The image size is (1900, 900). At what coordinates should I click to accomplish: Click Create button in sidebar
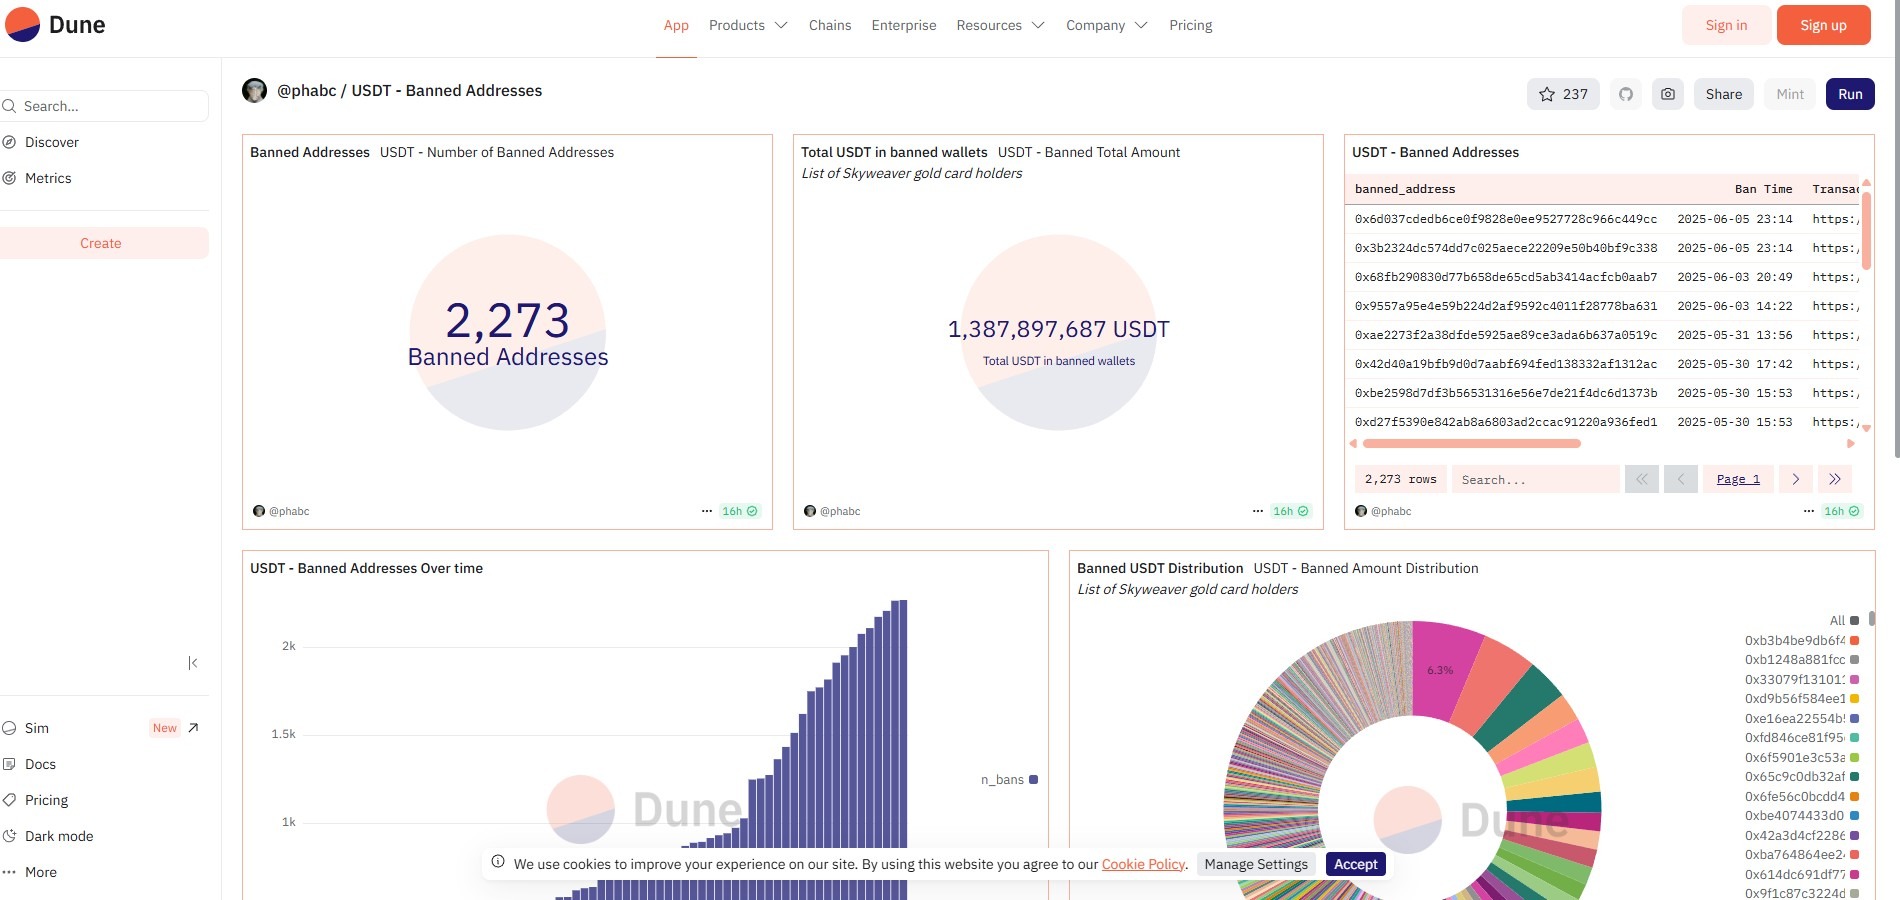click(101, 243)
